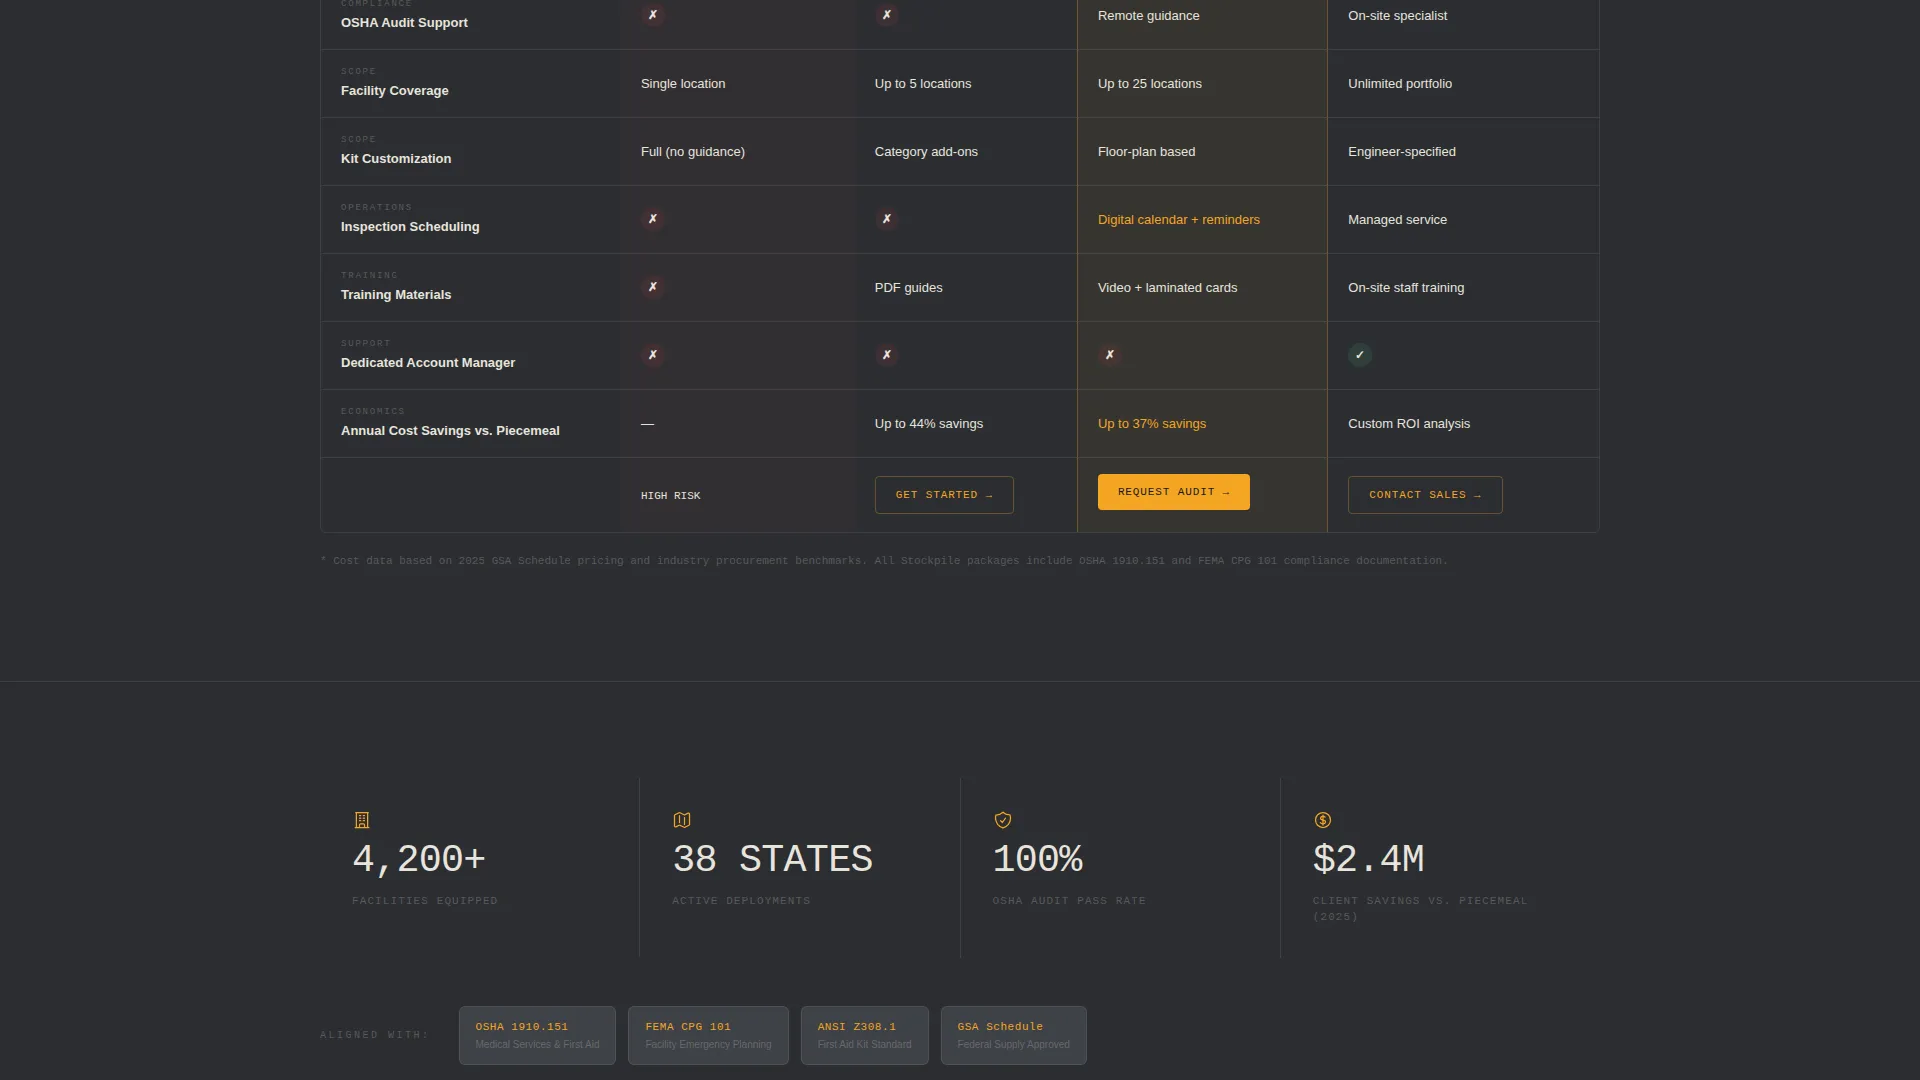
Task: Click the second X mark in Inspection Scheduling row
Action: (x=887, y=219)
